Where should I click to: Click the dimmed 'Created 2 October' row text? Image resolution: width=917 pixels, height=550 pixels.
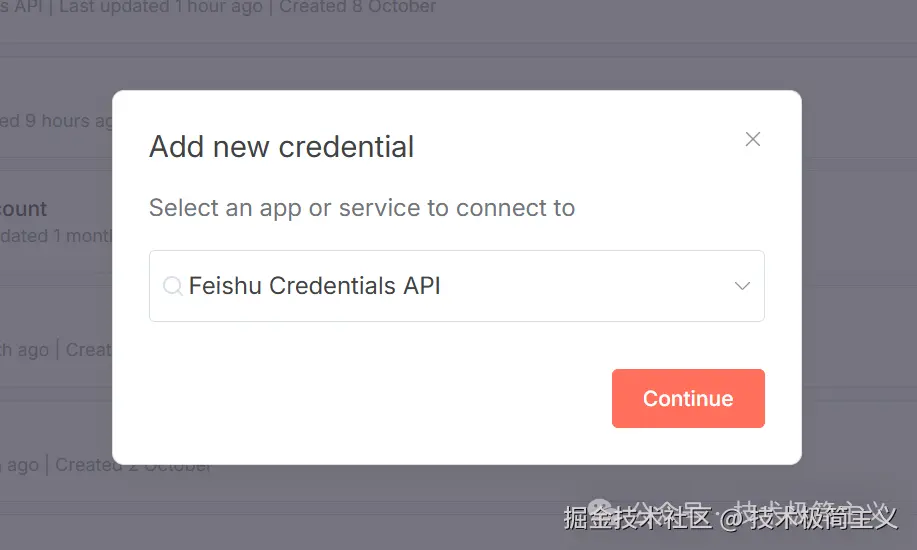[x=132, y=465]
